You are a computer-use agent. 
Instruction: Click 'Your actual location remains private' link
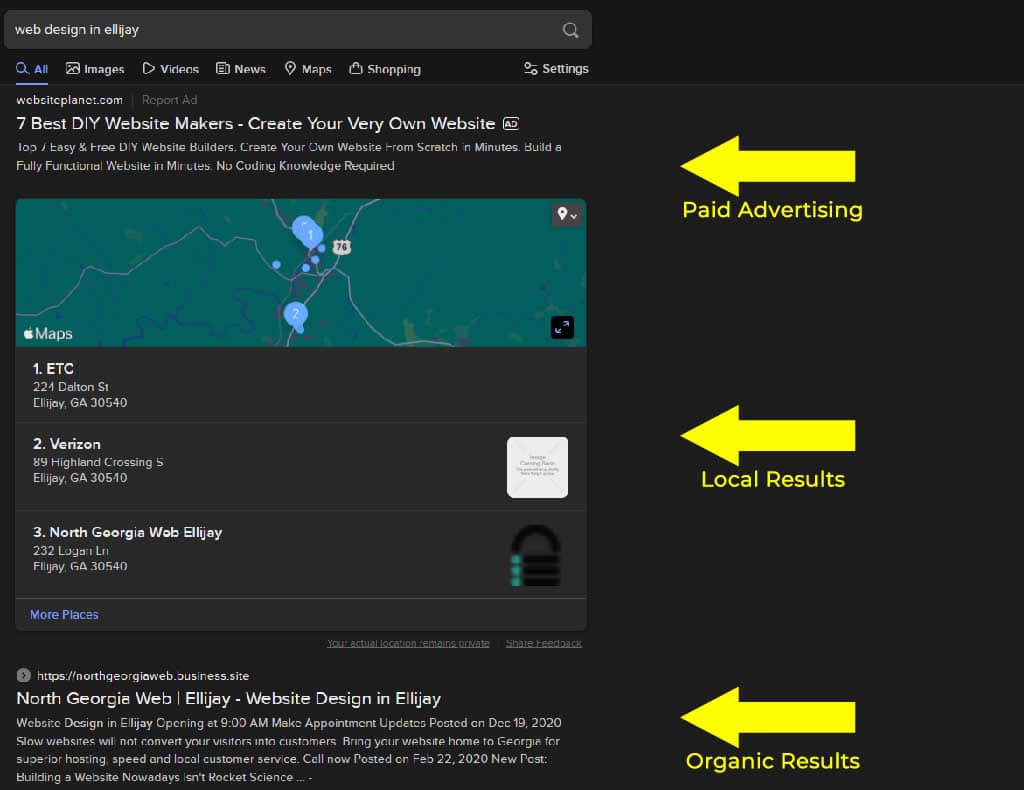click(408, 643)
